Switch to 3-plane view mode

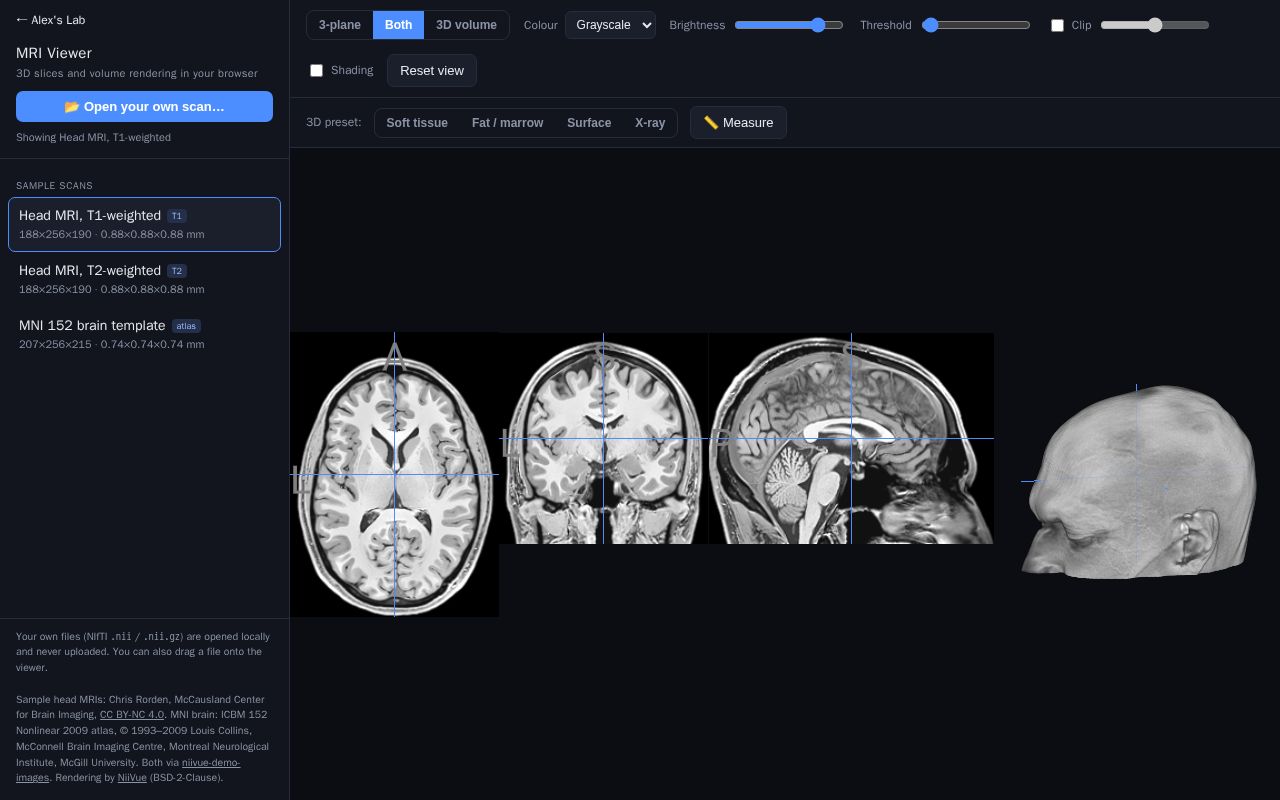click(x=340, y=25)
